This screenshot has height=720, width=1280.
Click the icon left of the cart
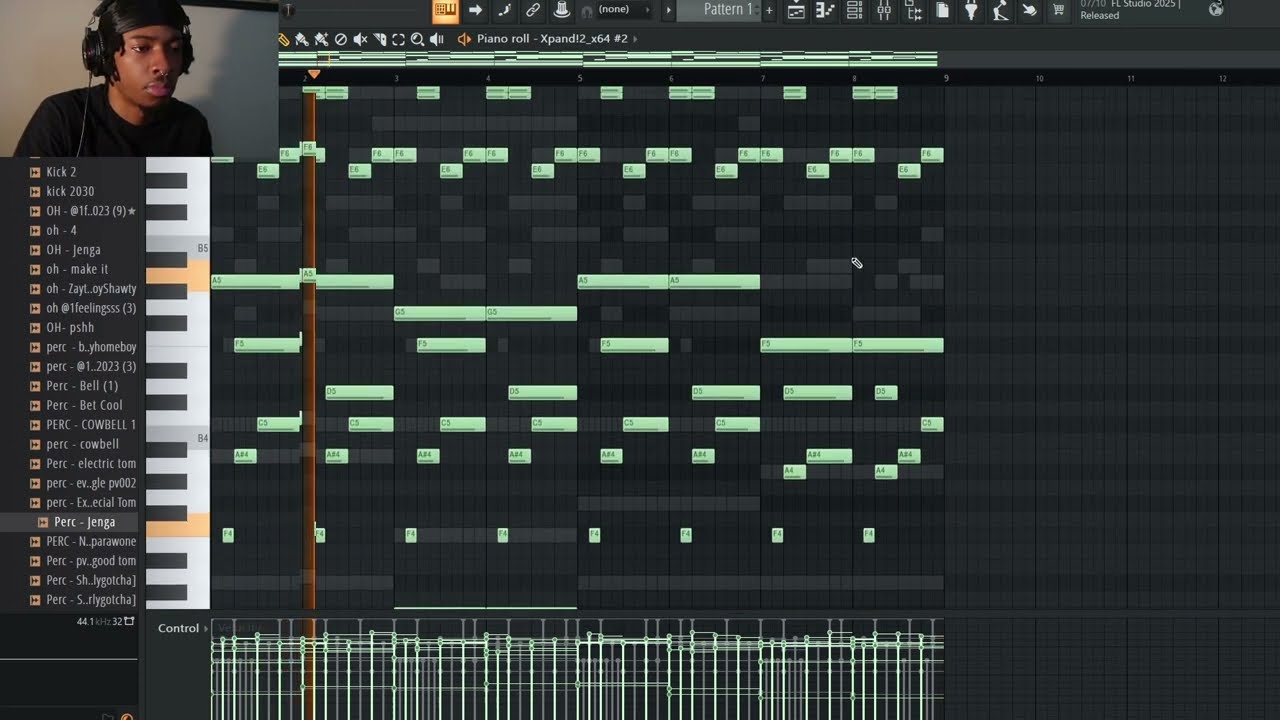1029,10
